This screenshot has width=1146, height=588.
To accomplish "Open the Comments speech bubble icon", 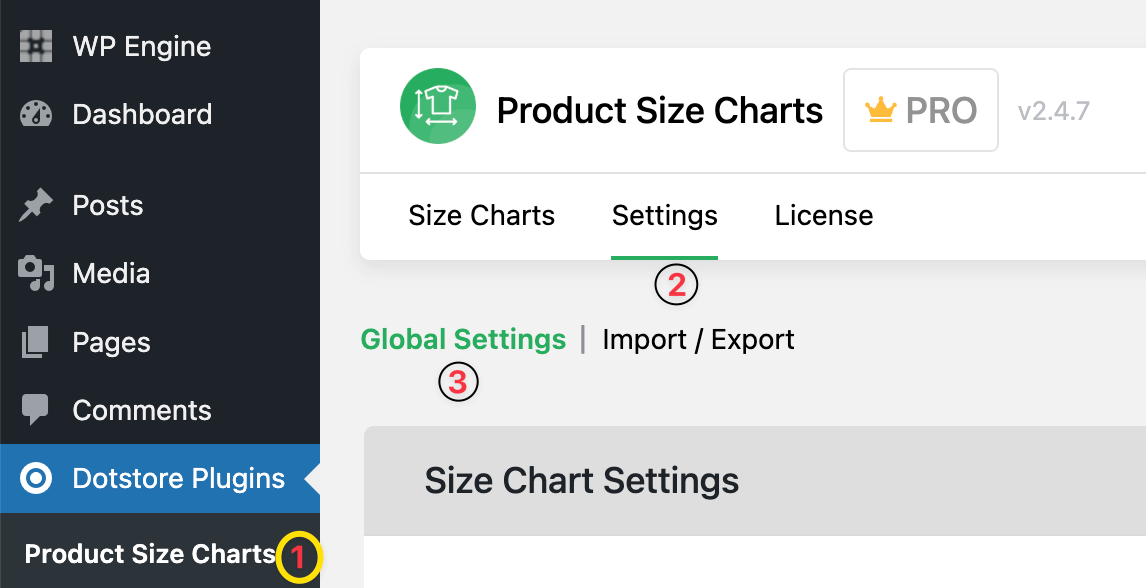I will 36,410.
